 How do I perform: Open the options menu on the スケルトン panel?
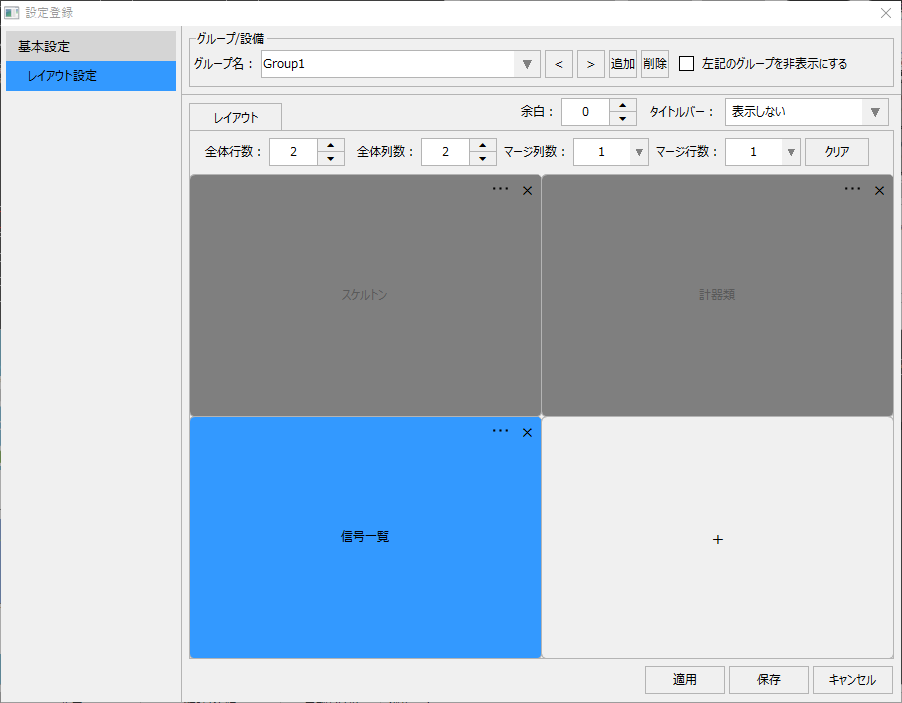[x=500, y=189]
